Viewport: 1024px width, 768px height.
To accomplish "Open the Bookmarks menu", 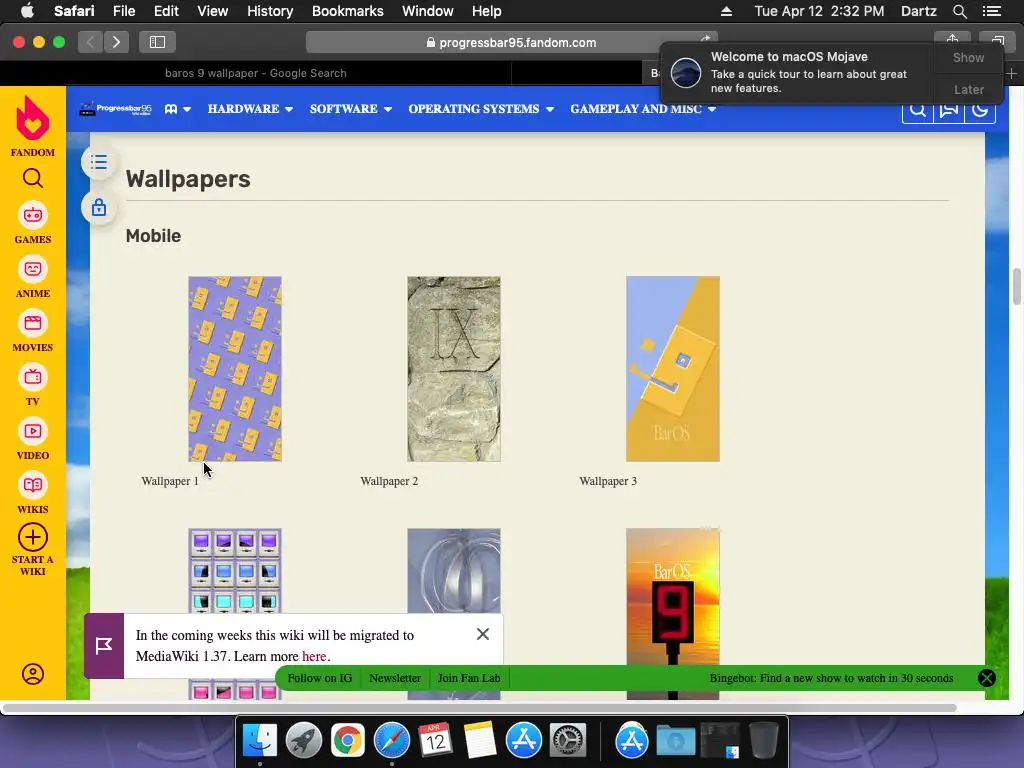I will coord(347,11).
